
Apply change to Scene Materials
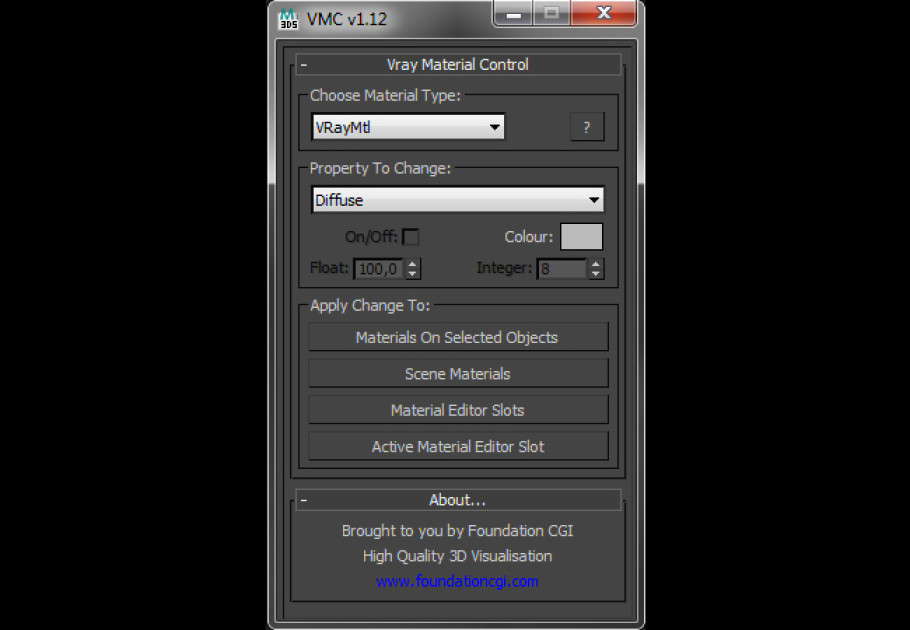pos(458,374)
